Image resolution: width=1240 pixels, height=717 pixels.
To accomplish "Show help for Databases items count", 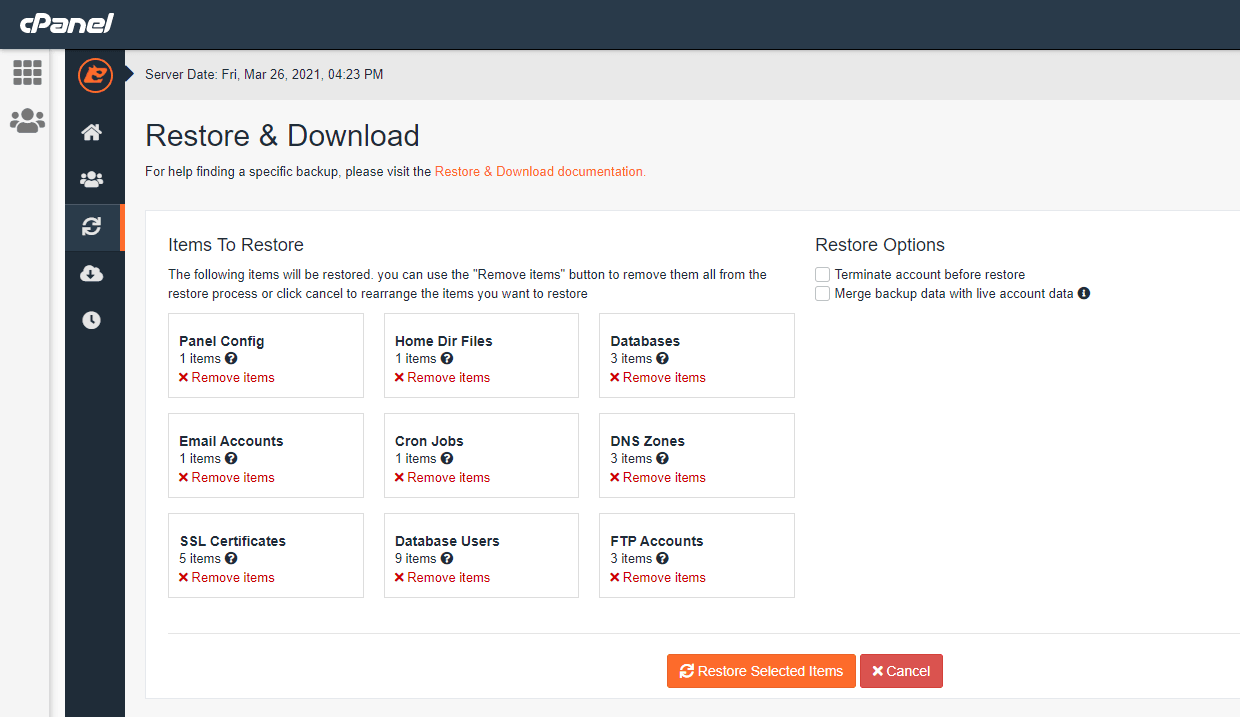I will click(x=662, y=359).
